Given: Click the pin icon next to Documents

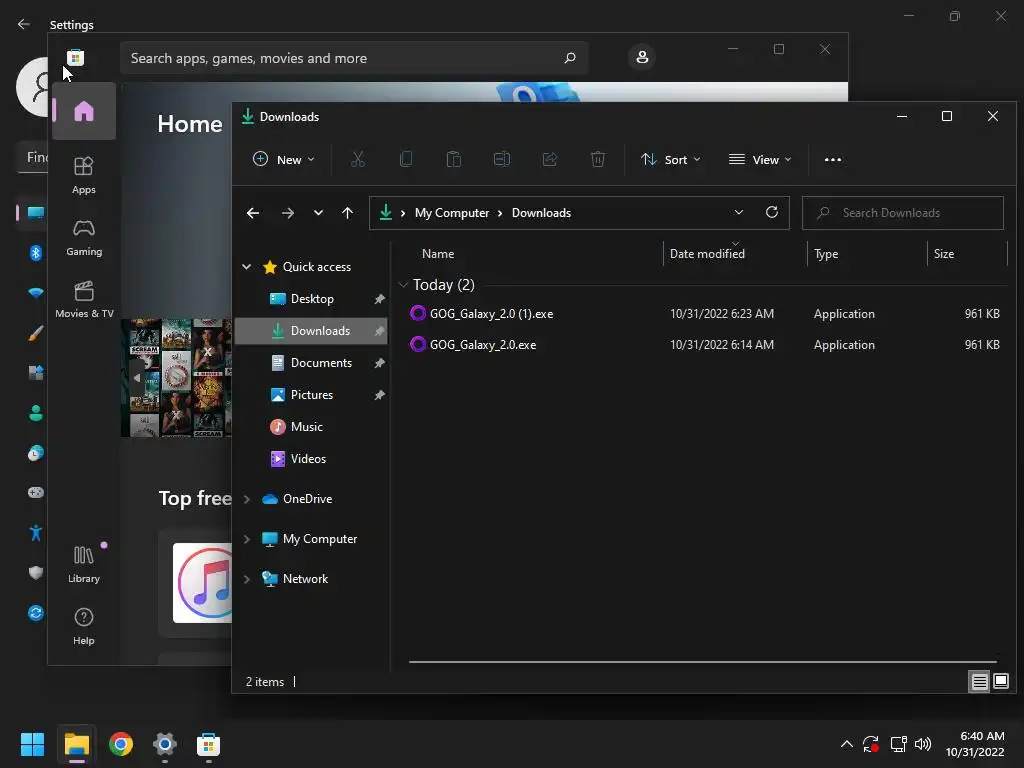Looking at the screenshot, I should click(x=379, y=363).
